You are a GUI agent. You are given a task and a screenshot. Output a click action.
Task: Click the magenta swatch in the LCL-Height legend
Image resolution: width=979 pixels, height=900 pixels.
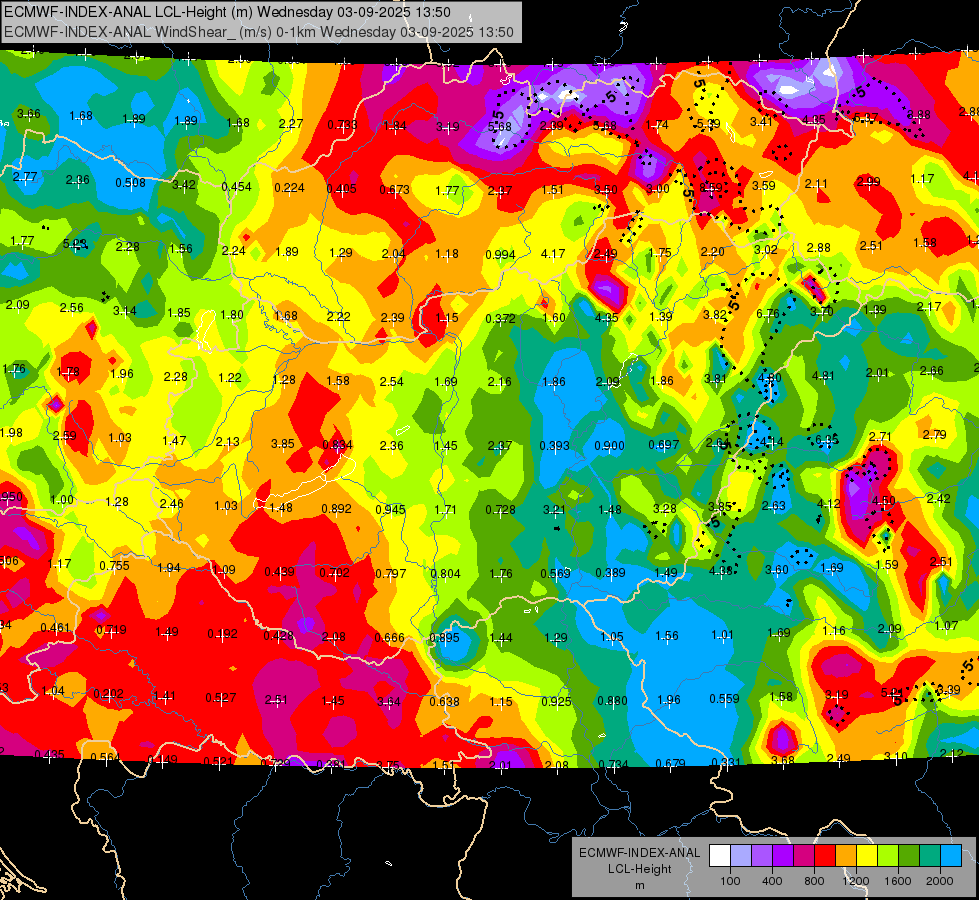pos(804,855)
